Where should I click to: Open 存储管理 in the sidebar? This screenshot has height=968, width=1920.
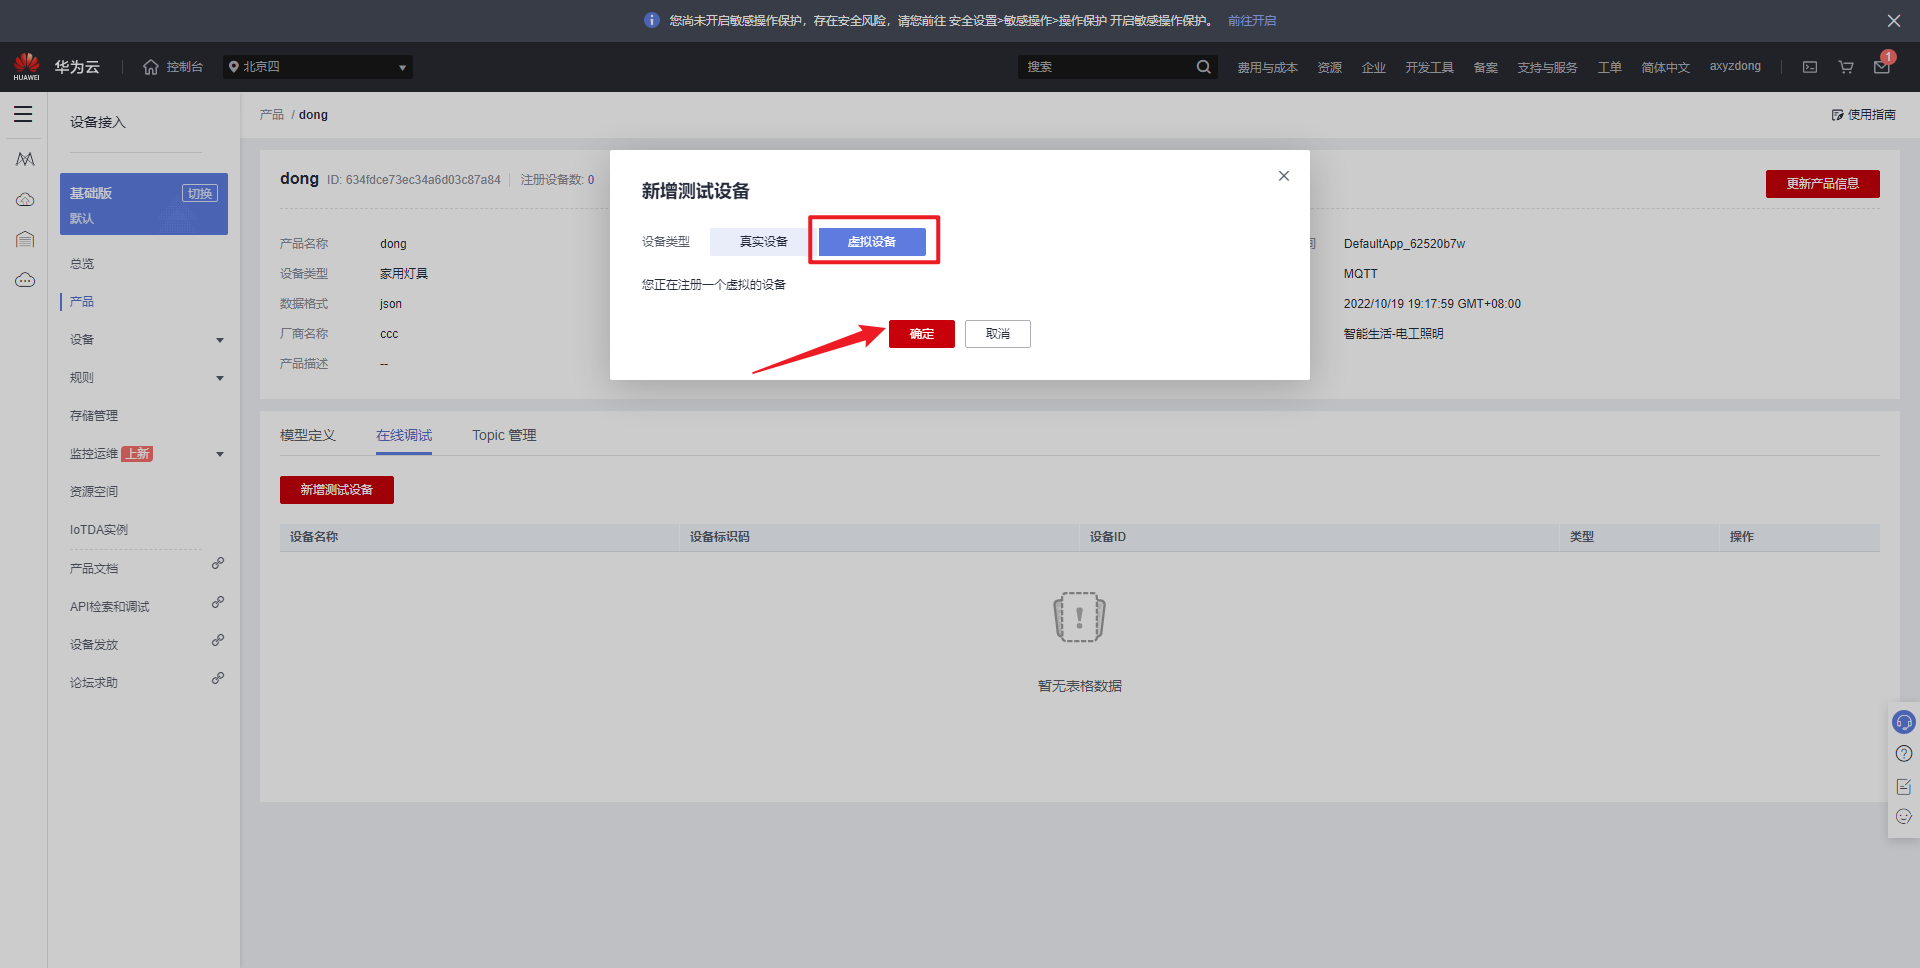(94, 416)
